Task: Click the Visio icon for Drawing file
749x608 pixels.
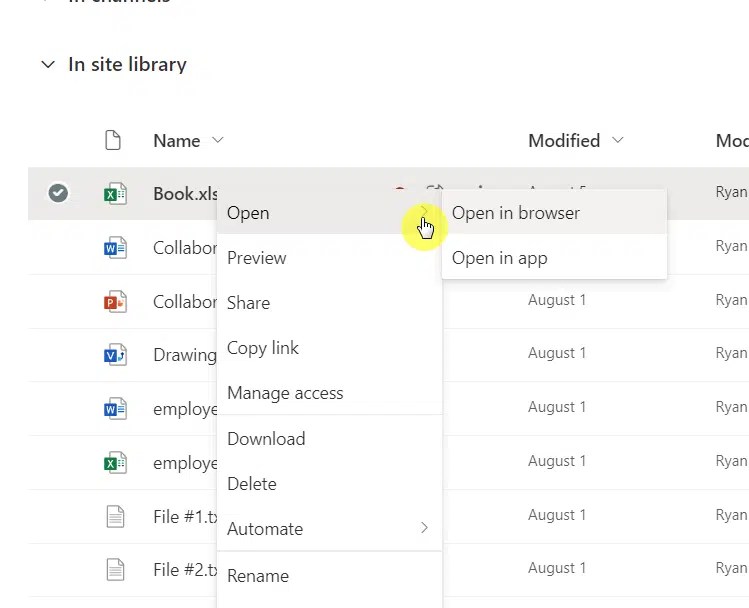Action: click(x=115, y=355)
